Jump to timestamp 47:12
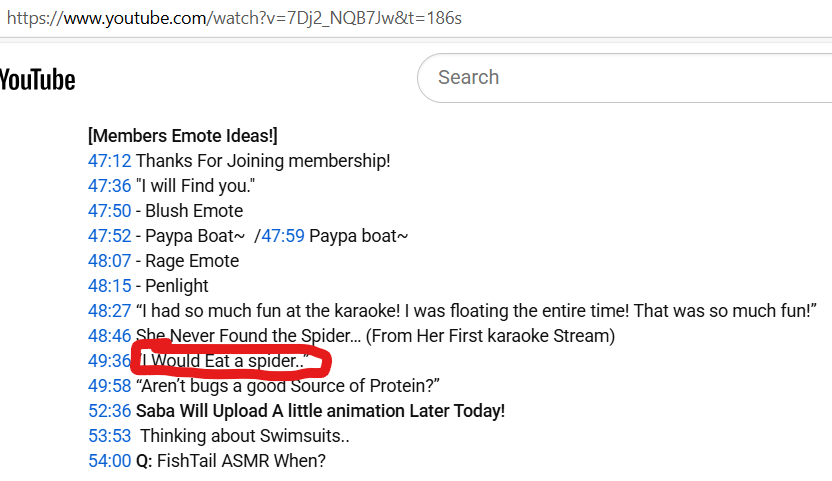 click(109, 160)
